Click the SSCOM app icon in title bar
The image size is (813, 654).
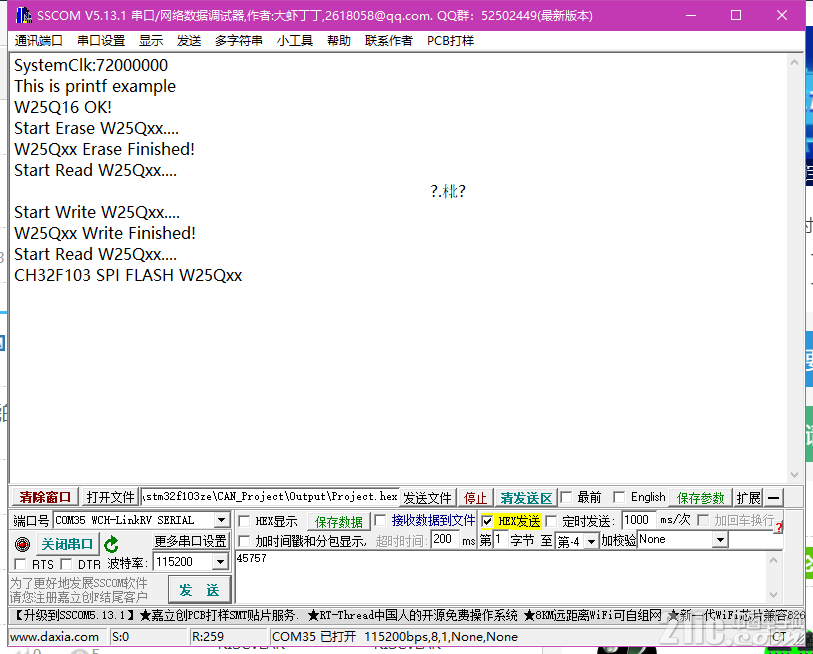(x=23, y=16)
